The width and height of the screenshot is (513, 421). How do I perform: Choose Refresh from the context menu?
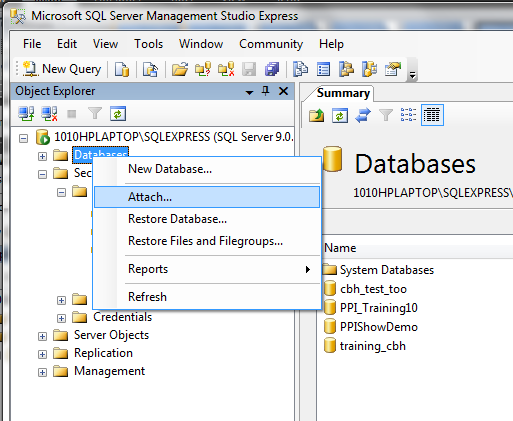click(x=207, y=297)
